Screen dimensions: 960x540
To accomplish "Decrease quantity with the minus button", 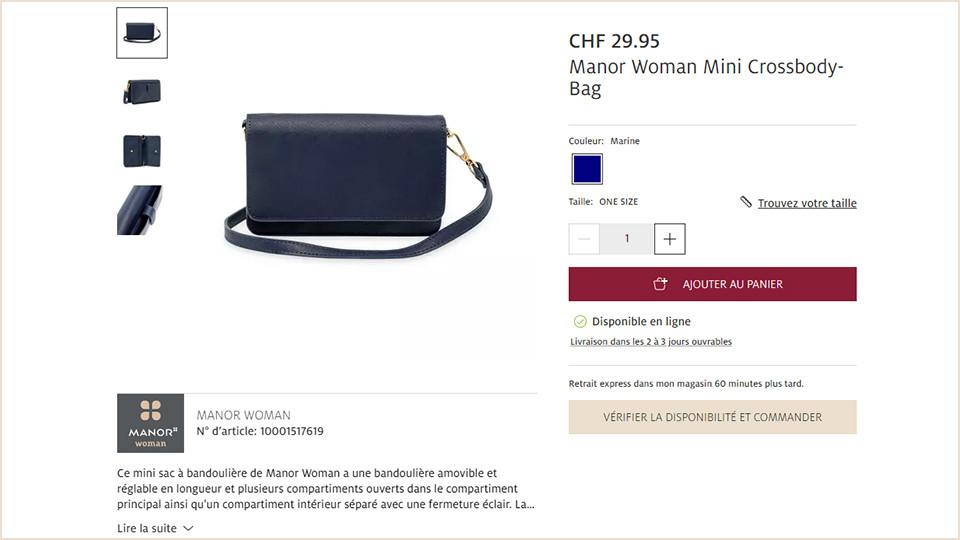I will (584, 239).
